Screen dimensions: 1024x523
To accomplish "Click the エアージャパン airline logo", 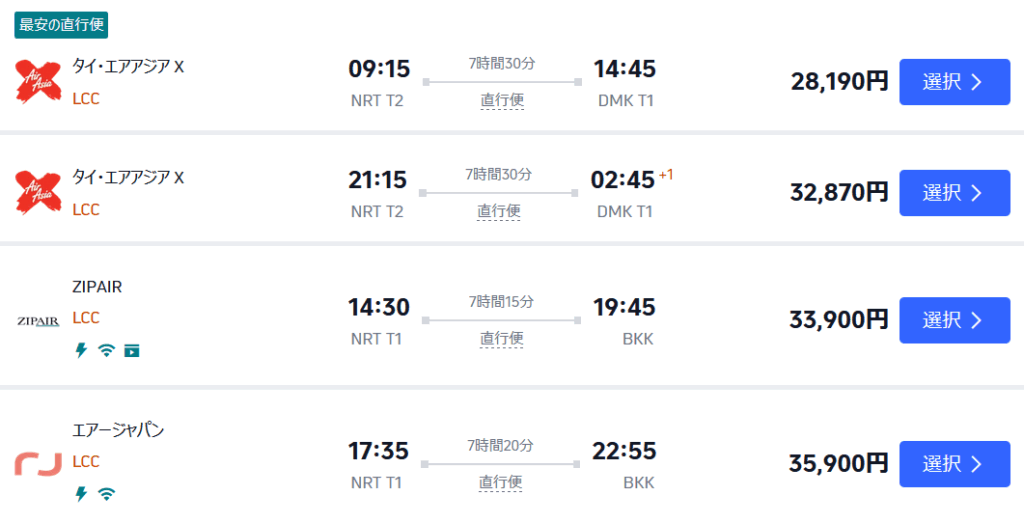I will point(39,464).
